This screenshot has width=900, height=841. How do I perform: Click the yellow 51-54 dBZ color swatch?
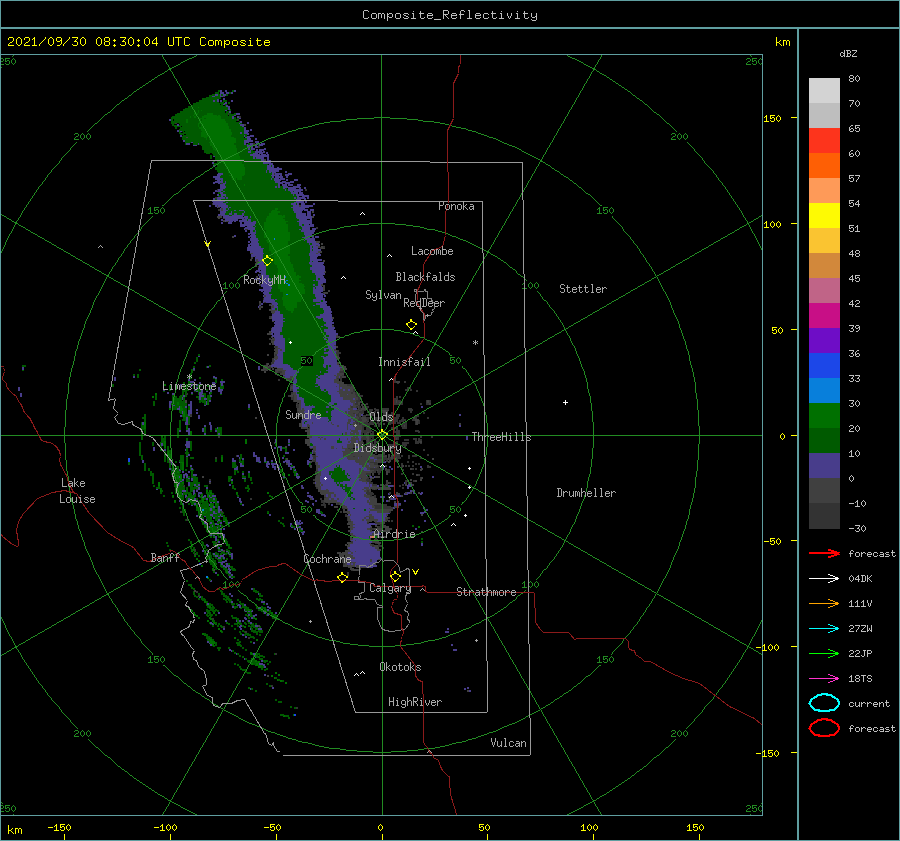pyautogui.click(x=824, y=216)
